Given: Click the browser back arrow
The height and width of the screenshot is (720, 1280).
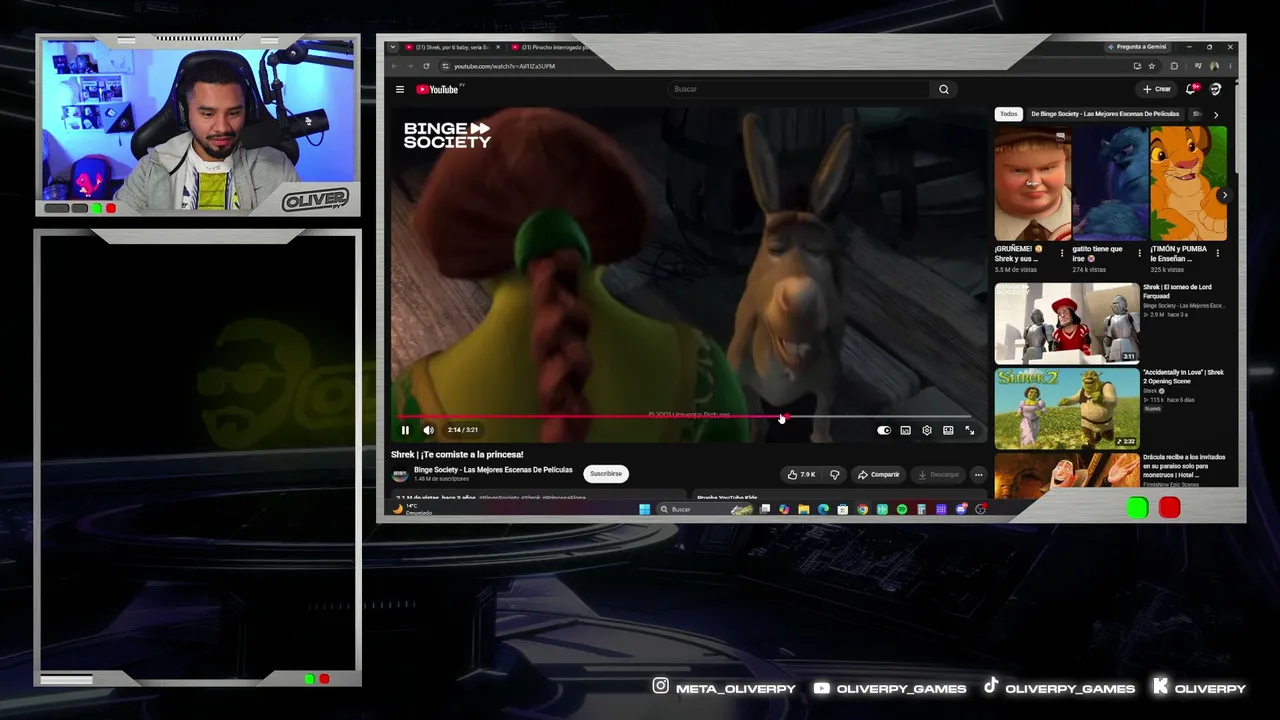Looking at the screenshot, I should point(394,66).
